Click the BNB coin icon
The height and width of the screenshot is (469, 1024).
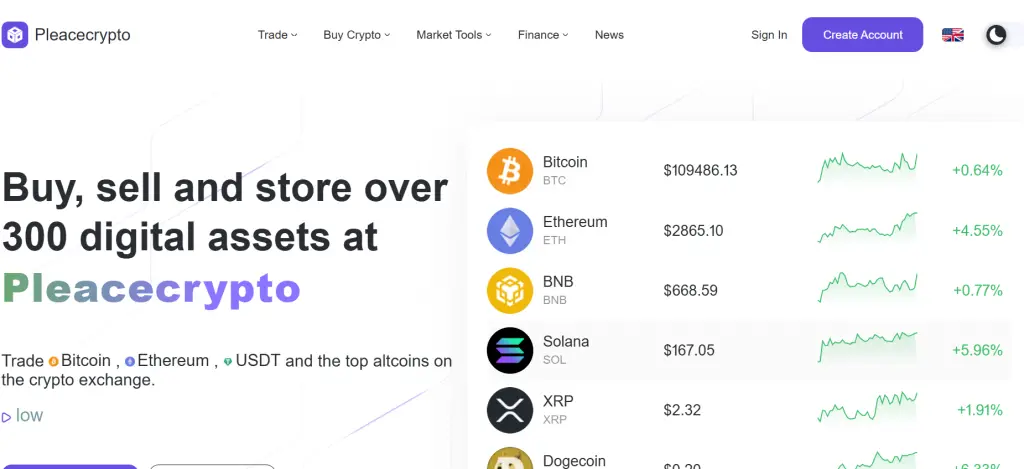click(510, 291)
